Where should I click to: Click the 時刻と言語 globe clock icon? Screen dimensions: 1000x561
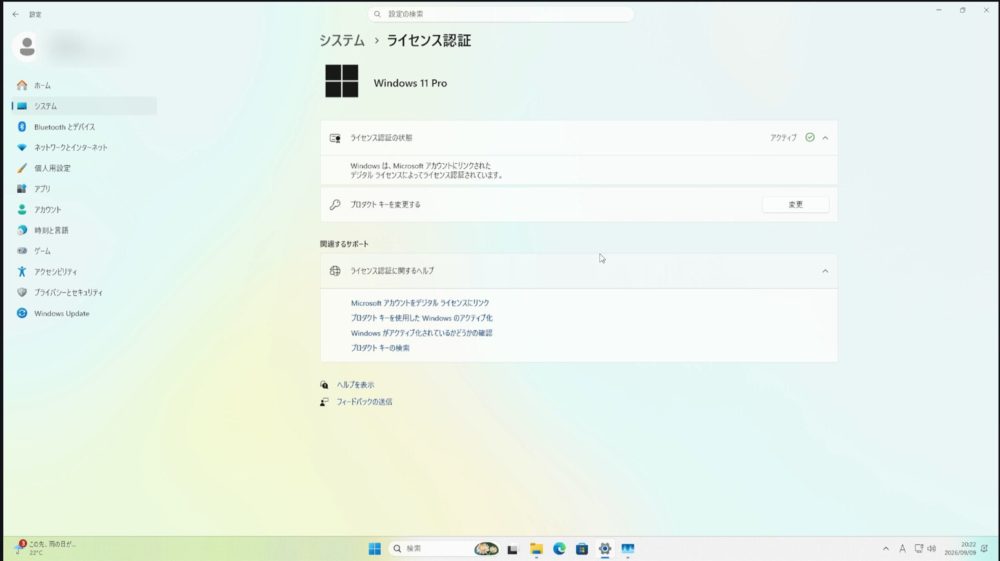point(22,230)
